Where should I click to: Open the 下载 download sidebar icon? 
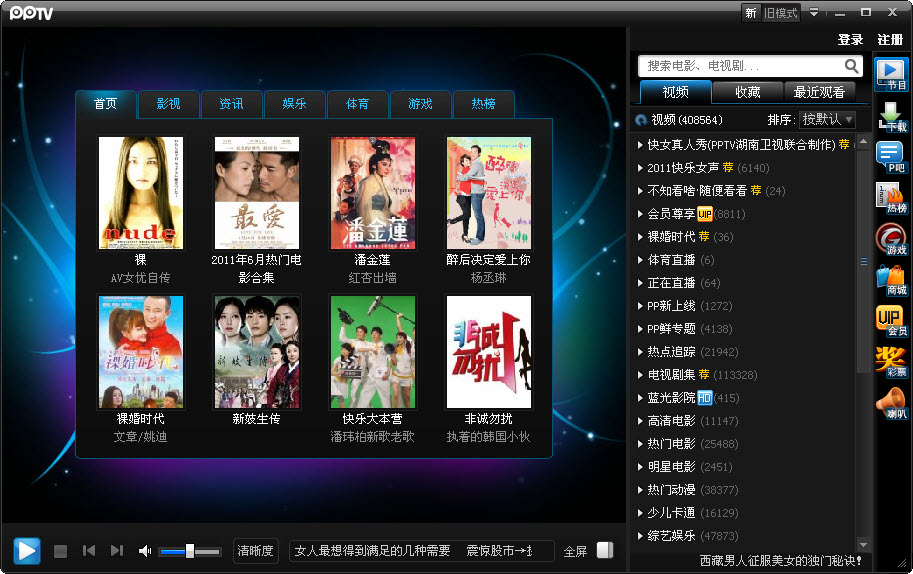(x=892, y=116)
